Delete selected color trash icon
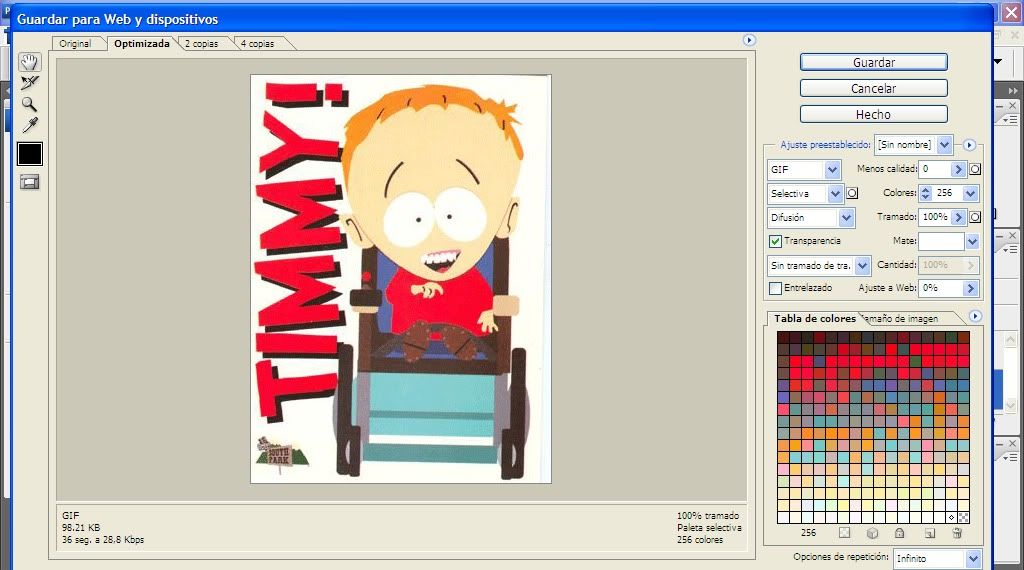Viewport: 1024px width, 570px height. (x=957, y=533)
